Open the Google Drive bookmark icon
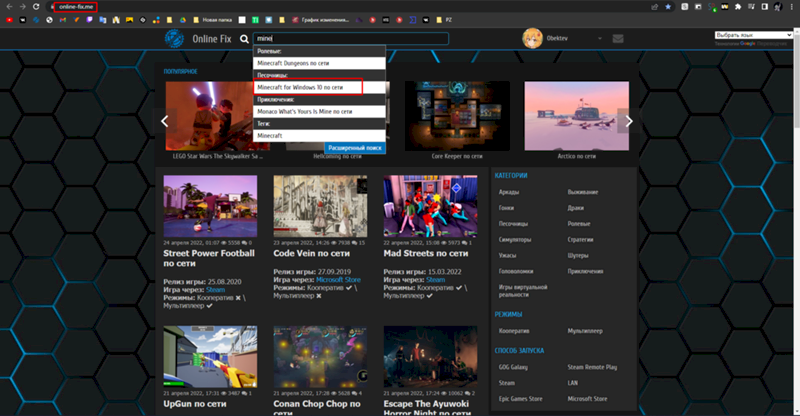 click(x=183, y=20)
